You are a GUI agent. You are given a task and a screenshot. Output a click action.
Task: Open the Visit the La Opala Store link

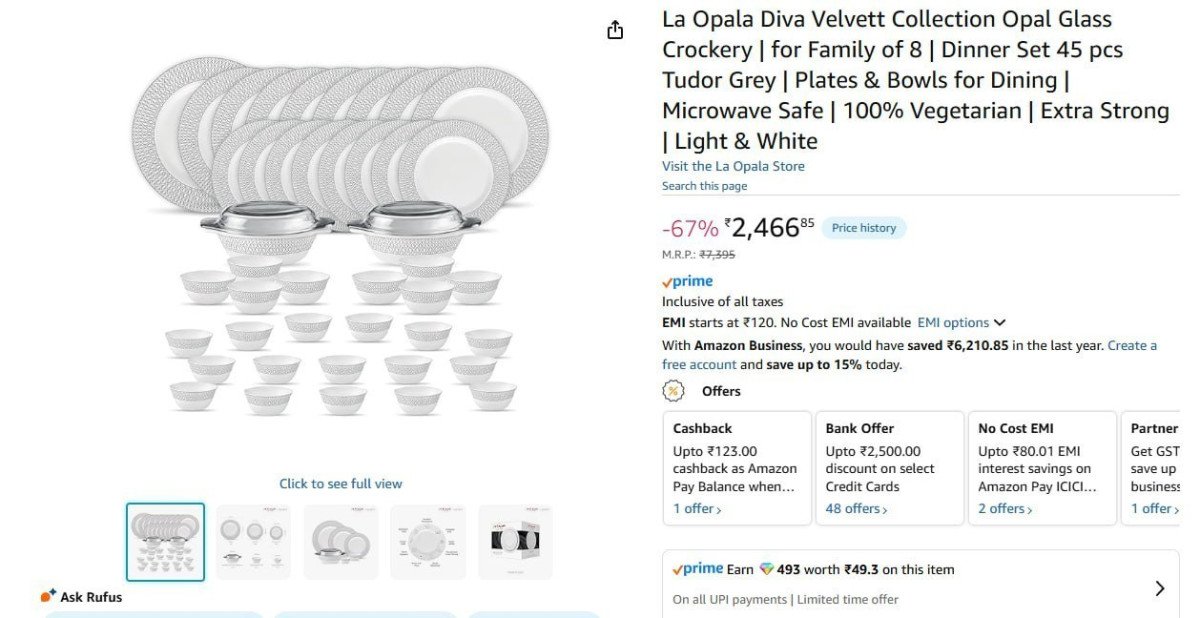[733, 165]
